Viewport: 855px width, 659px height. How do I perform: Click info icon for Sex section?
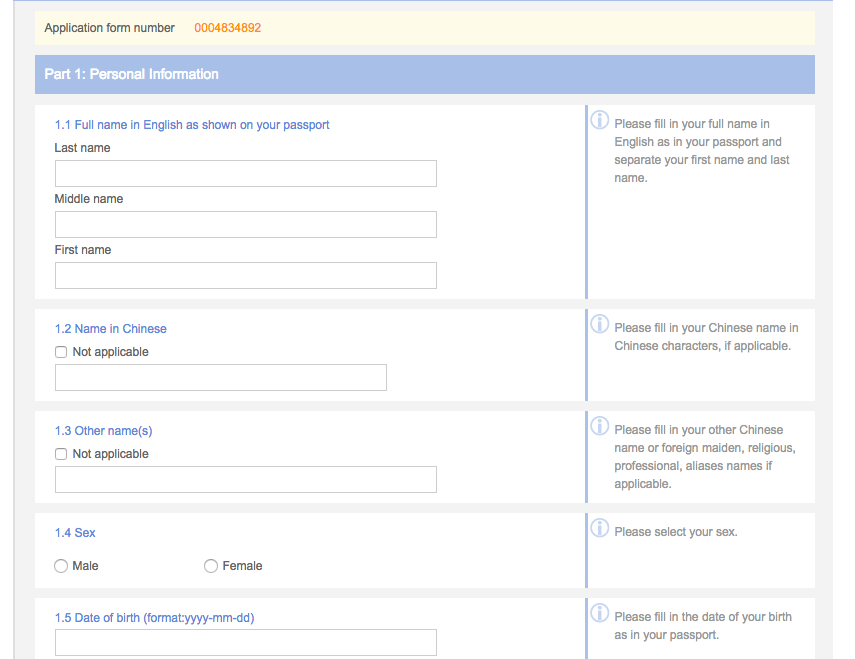pyautogui.click(x=600, y=528)
